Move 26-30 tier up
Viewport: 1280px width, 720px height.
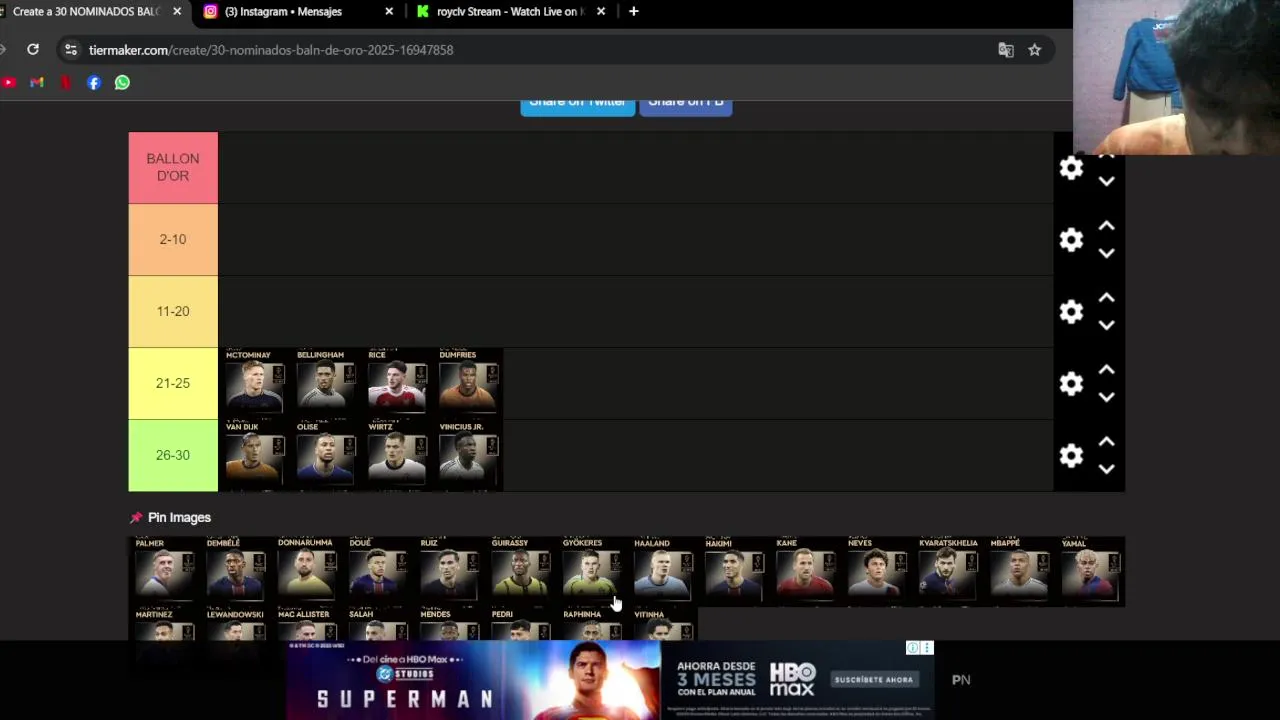pos(1106,442)
